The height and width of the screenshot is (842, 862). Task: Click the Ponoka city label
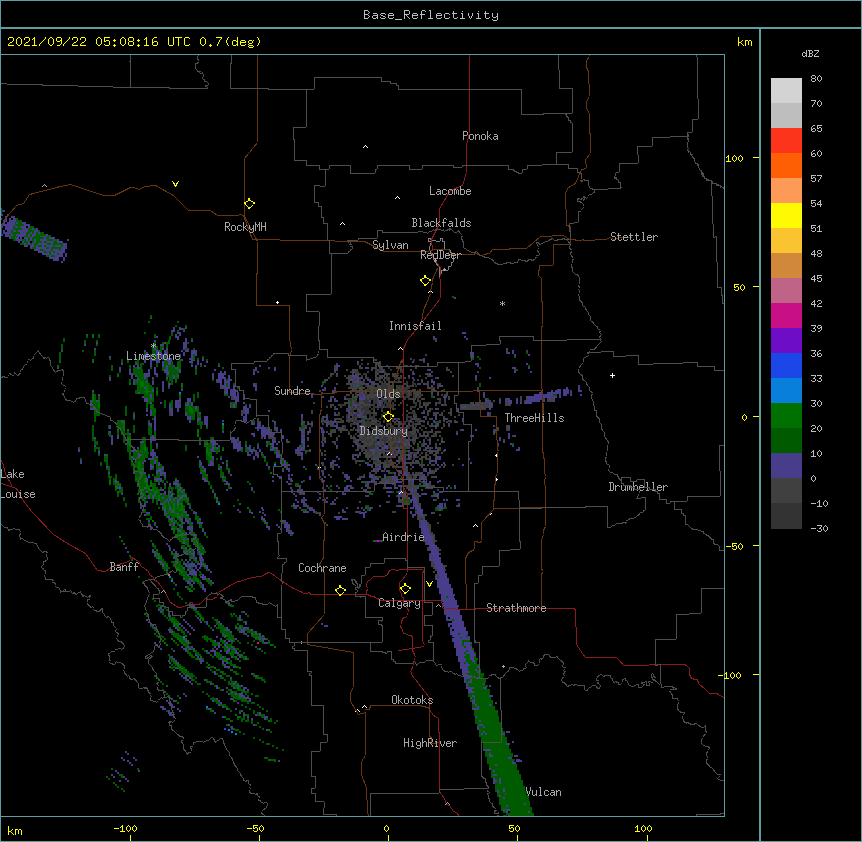point(480,136)
